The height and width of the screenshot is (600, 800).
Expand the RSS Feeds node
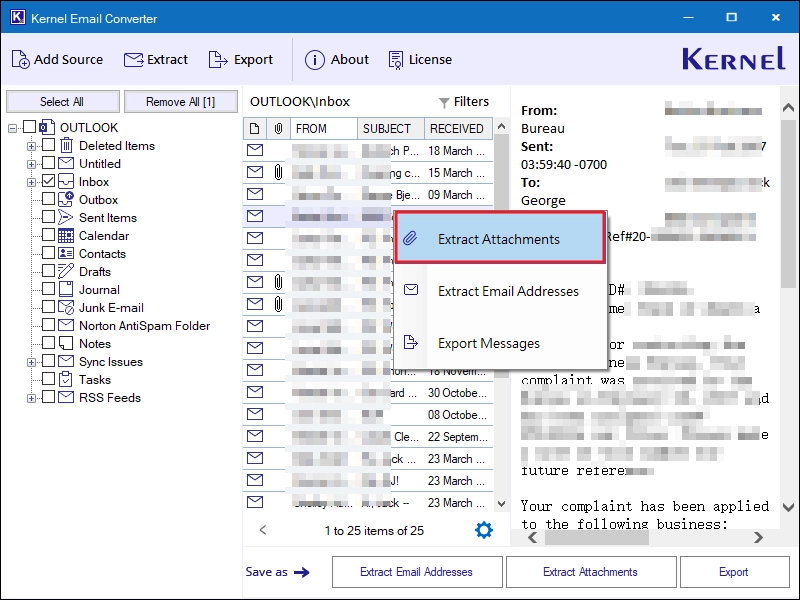(x=31, y=398)
